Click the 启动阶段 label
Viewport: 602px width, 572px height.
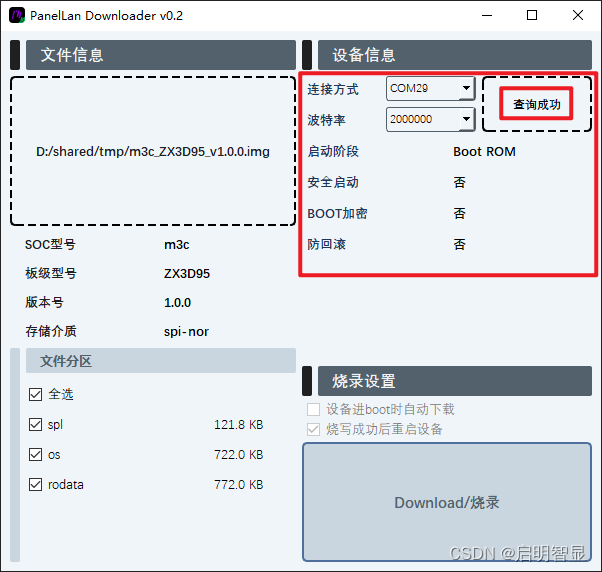333,151
